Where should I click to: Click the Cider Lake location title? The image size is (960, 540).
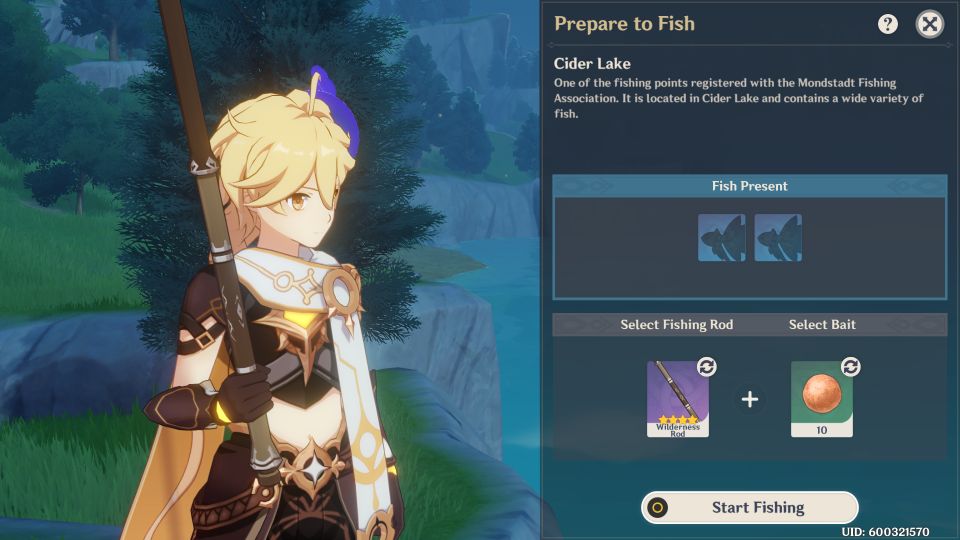coord(592,64)
